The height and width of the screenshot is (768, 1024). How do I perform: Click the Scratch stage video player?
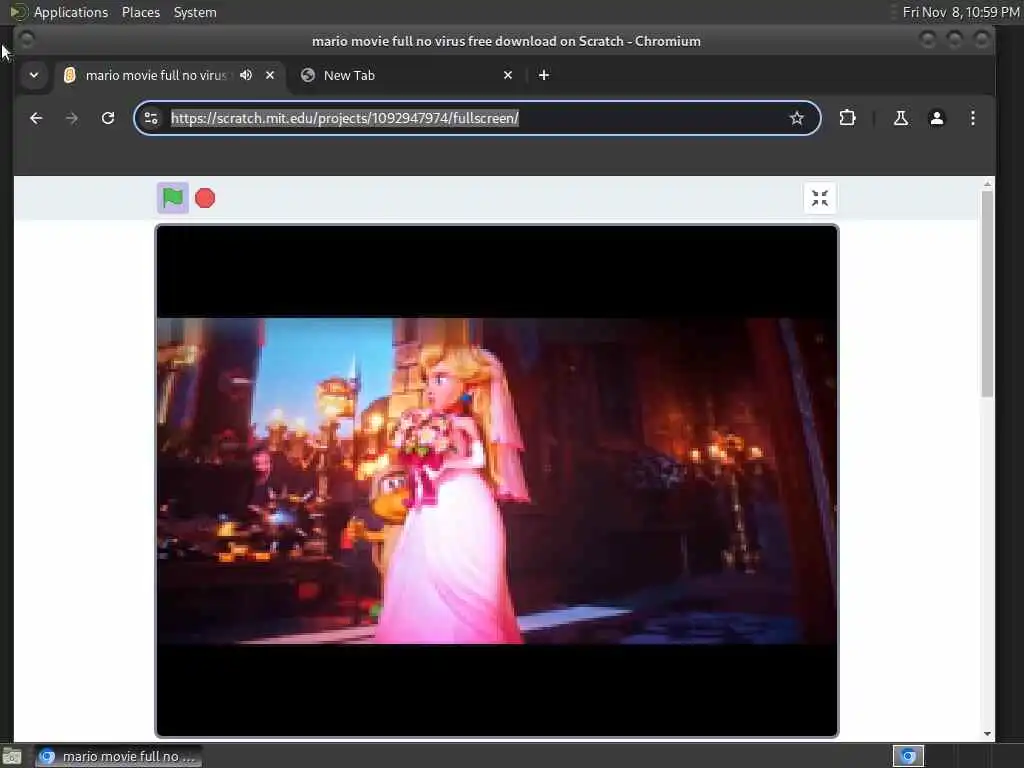[x=496, y=481]
